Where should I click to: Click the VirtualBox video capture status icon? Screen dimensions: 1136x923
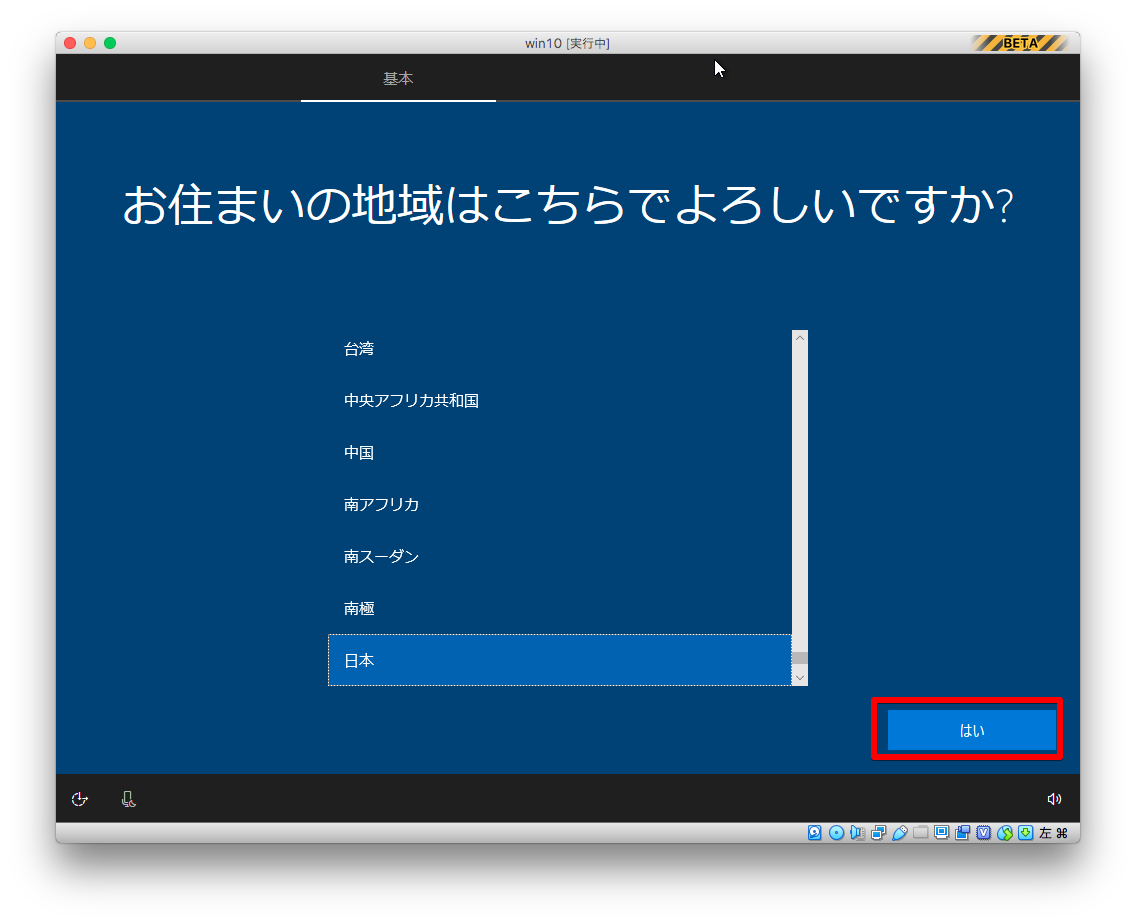[x=962, y=832]
